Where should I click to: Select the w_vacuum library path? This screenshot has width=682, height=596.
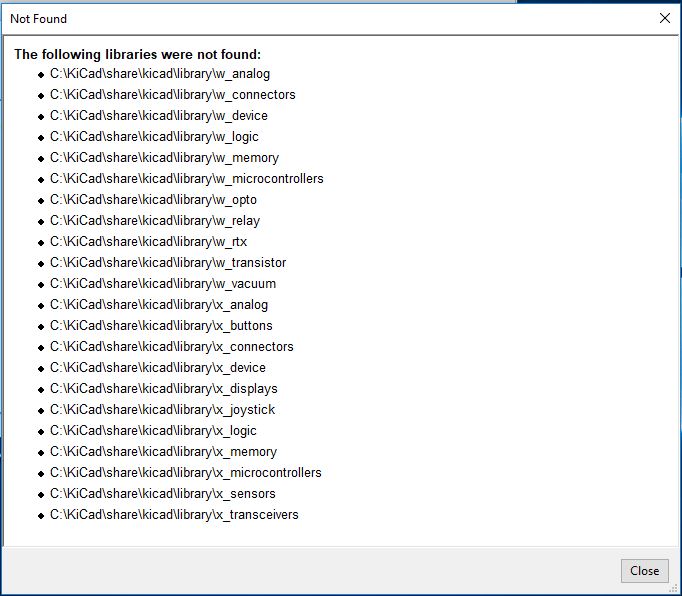[163, 284]
